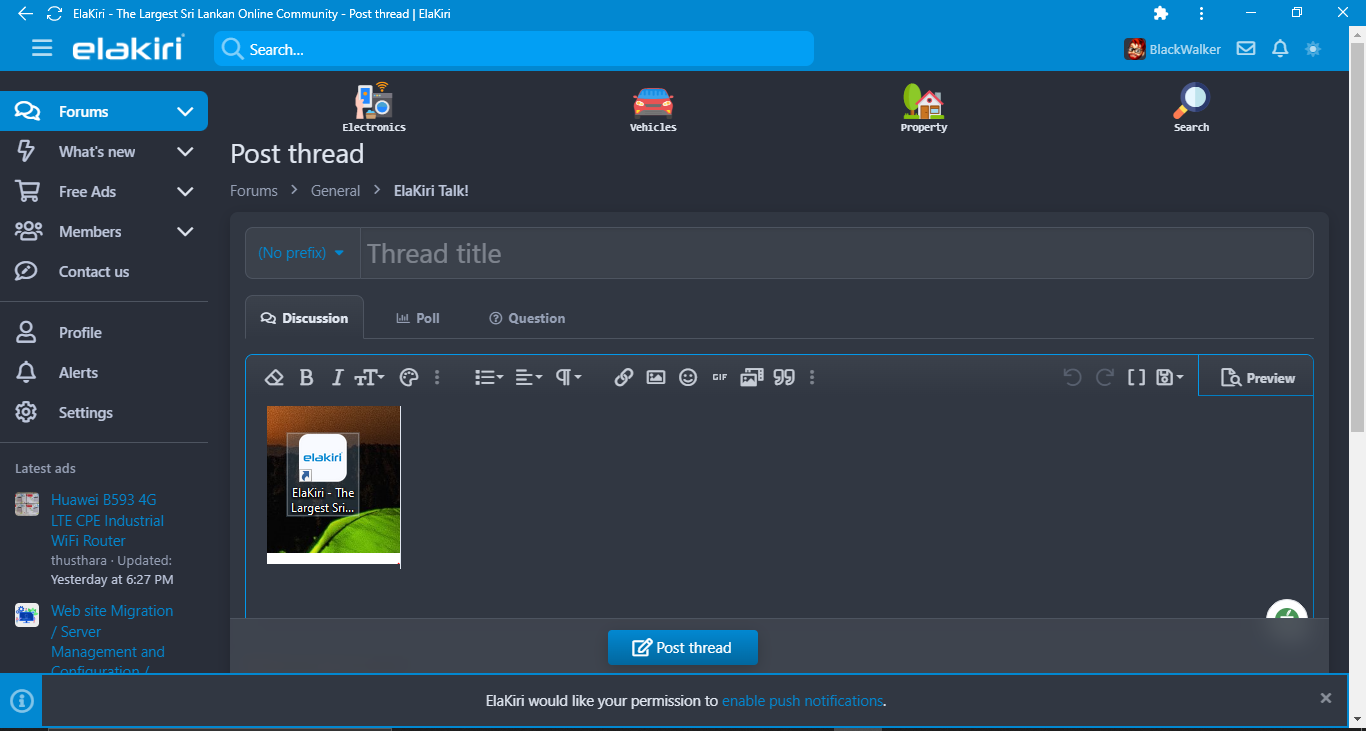
Task: Open the browser extensions puzzle icon
Action: [1160, 13]
